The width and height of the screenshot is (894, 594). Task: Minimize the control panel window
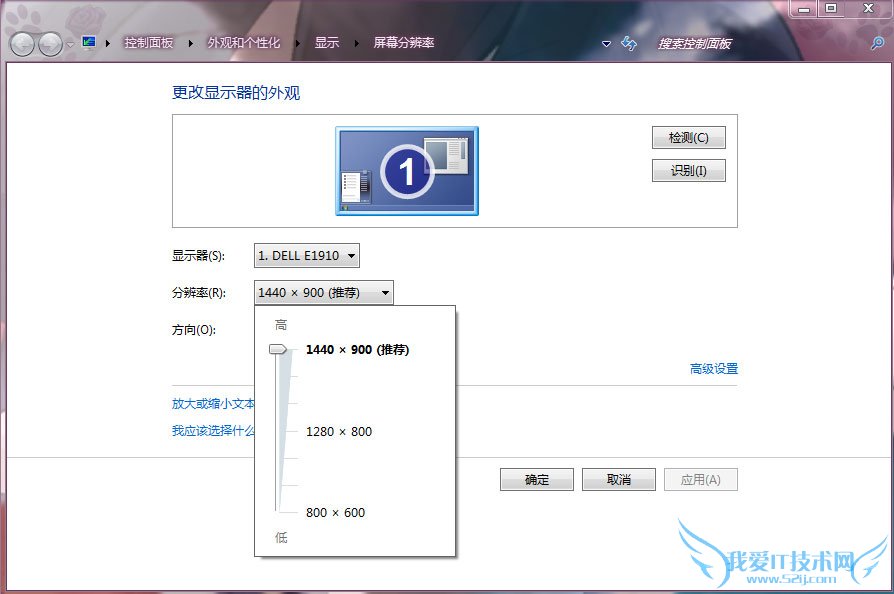804,9
